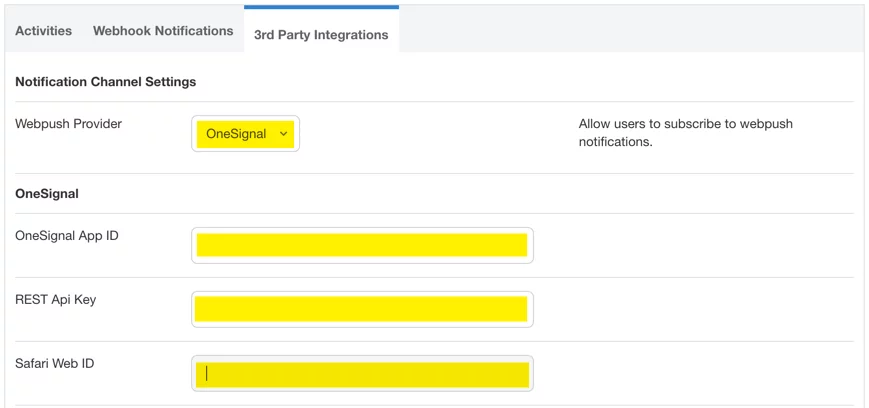Open the Webpush Provider dropdown

pos(245,134)
